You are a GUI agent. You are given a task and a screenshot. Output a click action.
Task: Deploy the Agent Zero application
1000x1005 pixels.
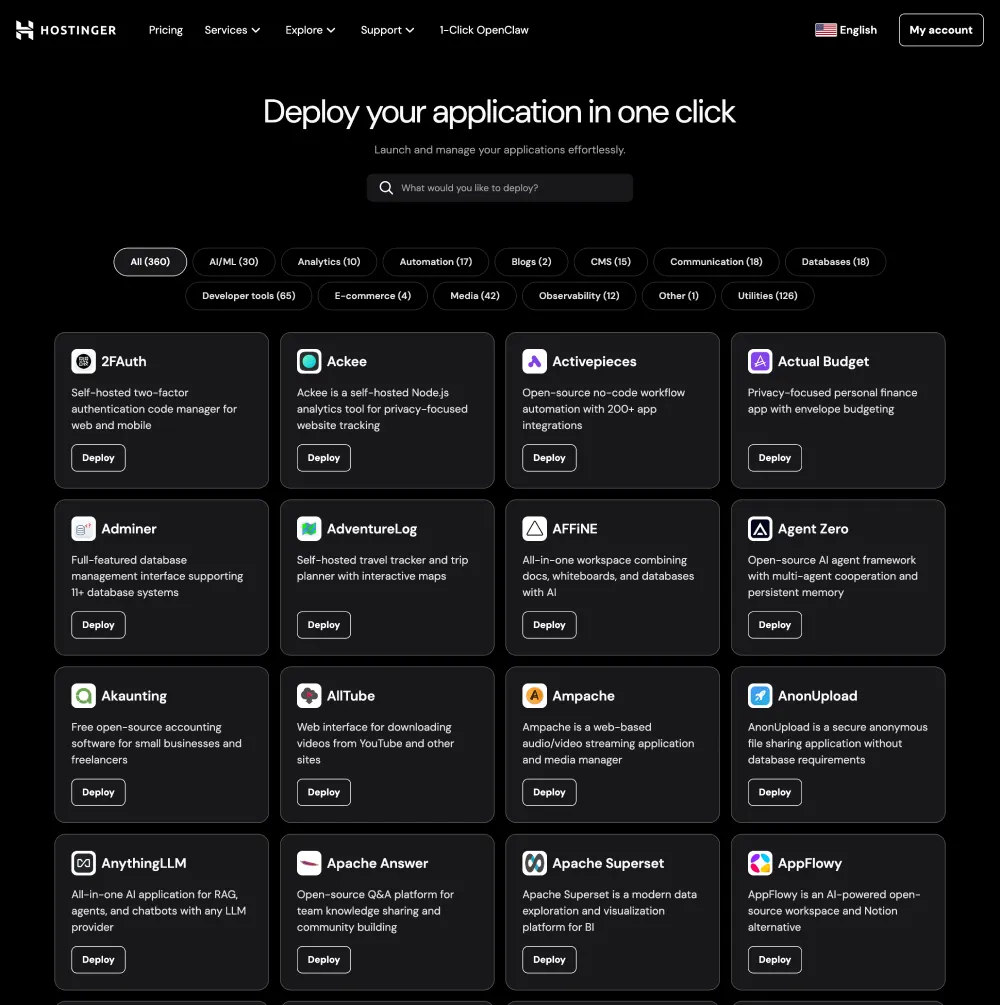774,625
